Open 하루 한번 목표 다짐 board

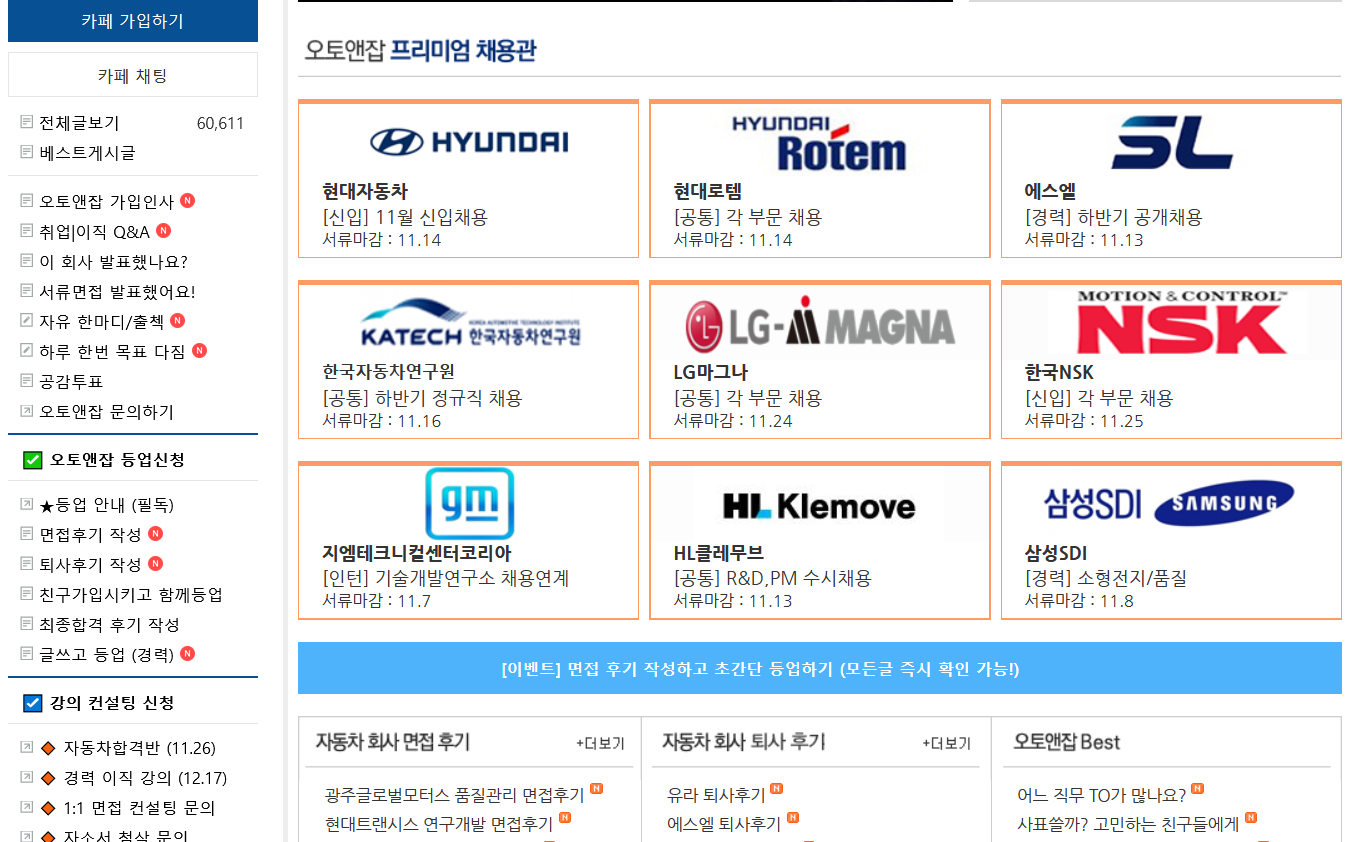pyautogui.click(x=112, y=351)
